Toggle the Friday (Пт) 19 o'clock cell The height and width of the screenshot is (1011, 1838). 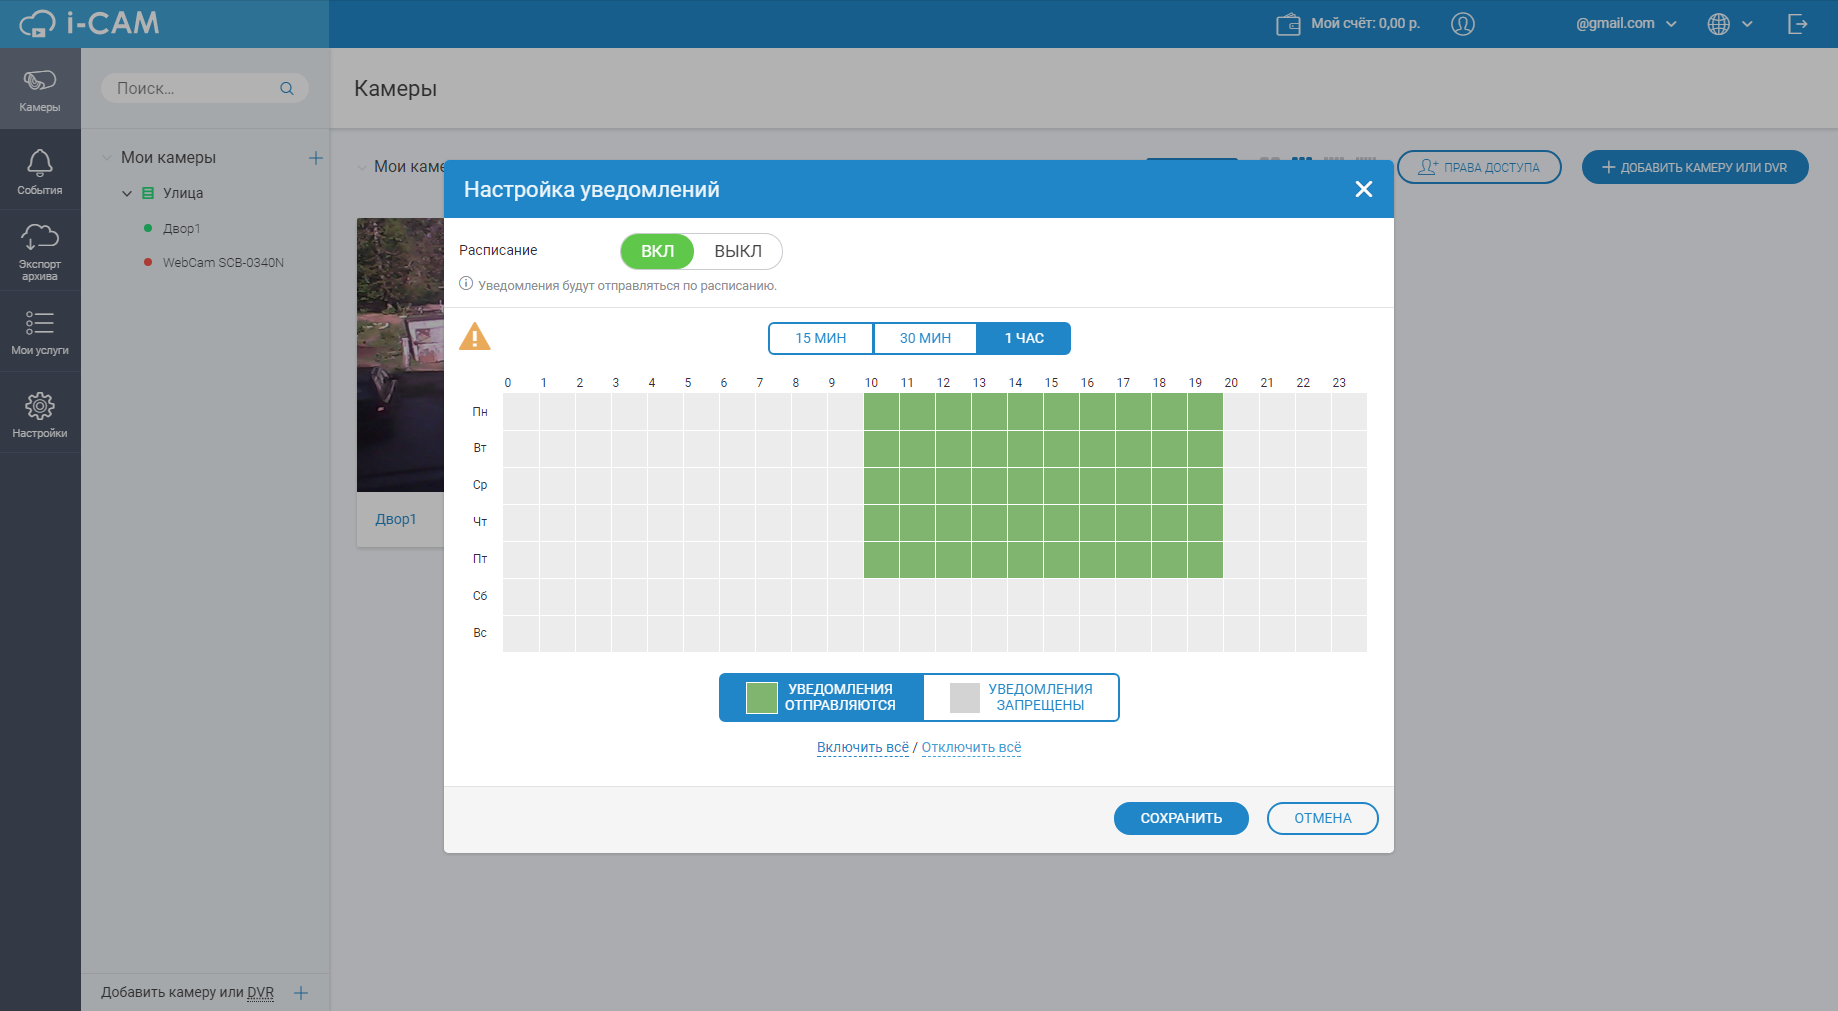(1205, 560)
